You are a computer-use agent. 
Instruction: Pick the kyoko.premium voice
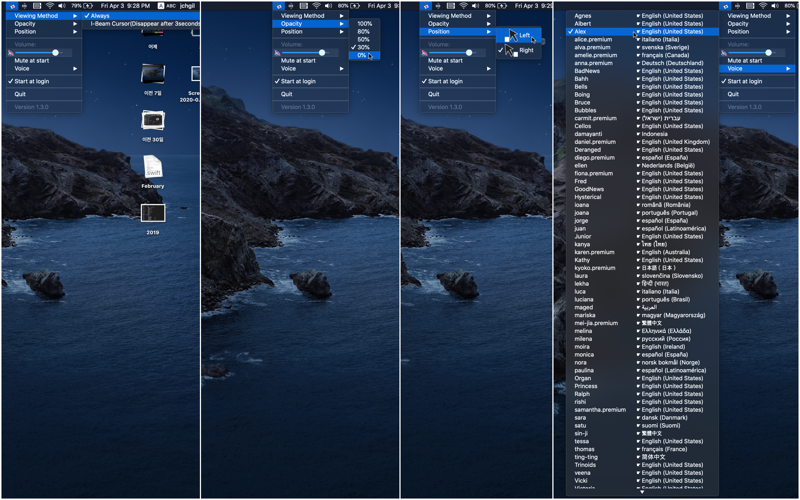(642, 268)
